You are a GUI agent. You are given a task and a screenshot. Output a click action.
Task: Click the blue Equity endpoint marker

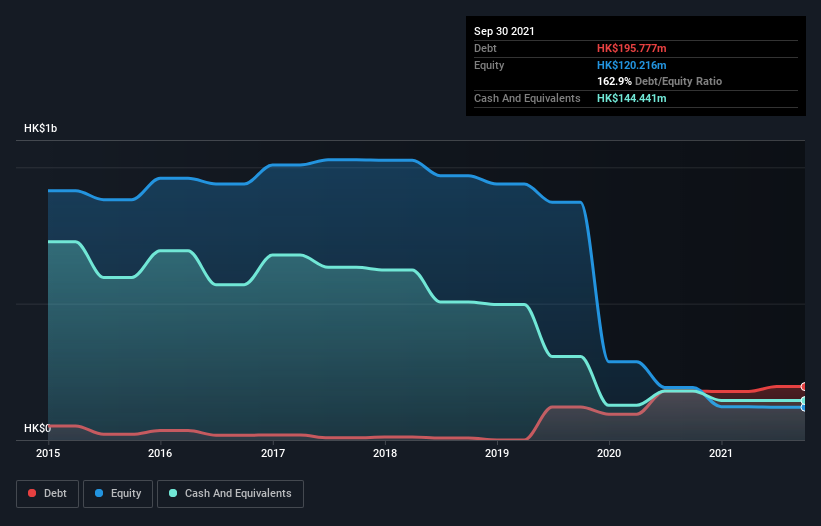[x=804, y=407]
